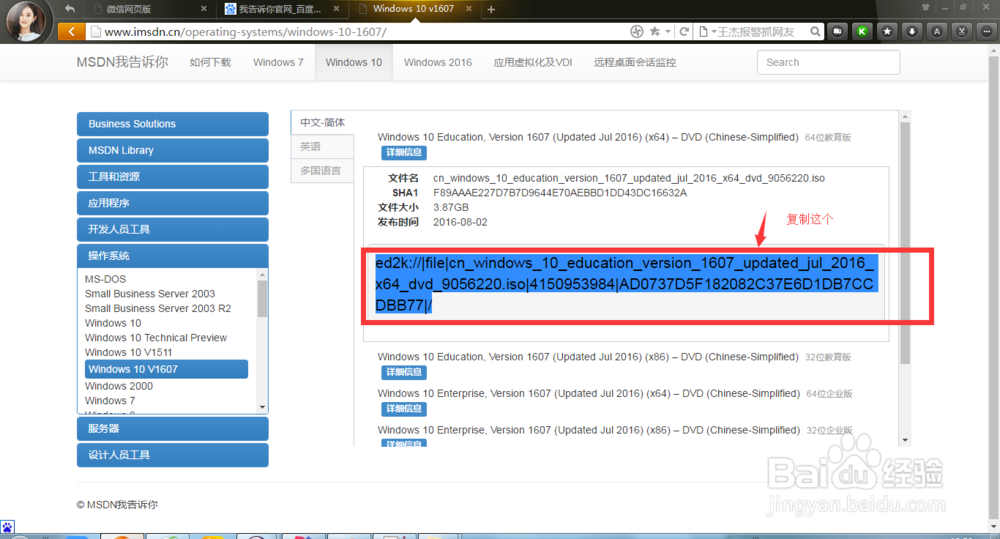Click the download list scroll-down arrow

(905, 440)
